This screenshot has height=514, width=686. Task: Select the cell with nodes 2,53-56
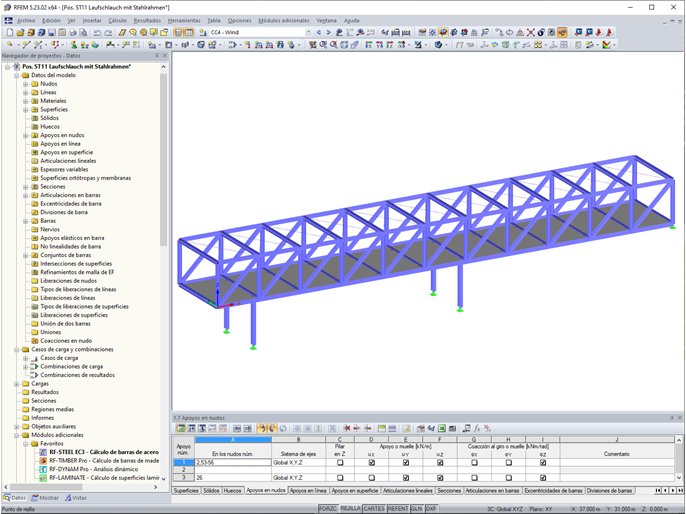(x=233, y=462)
